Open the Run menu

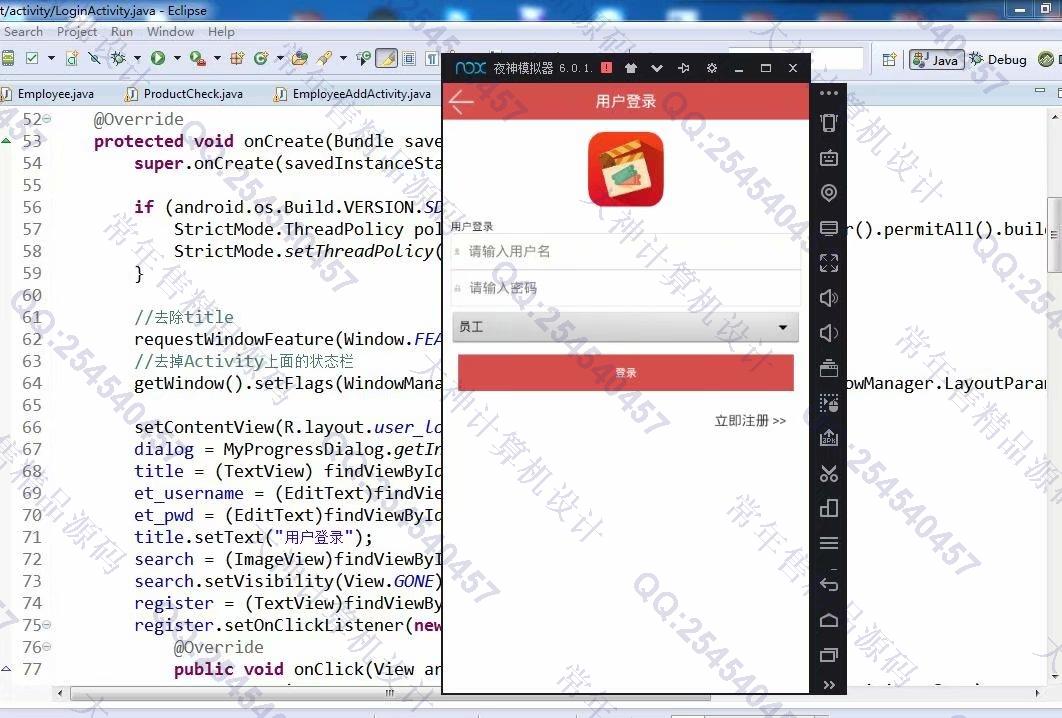122,32
